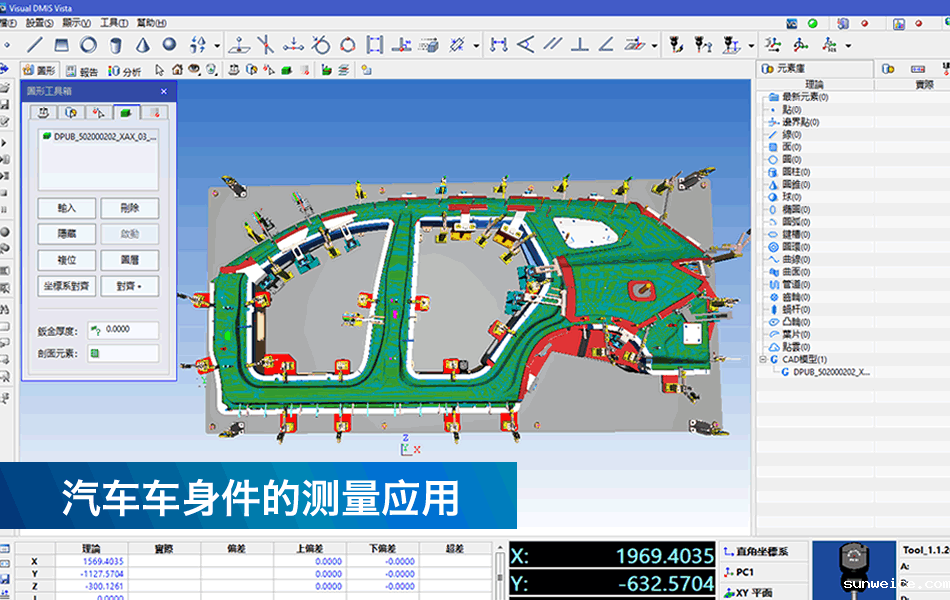Click the sphere feature tool
The image size is (950, 600).
(x=169, y=44)
